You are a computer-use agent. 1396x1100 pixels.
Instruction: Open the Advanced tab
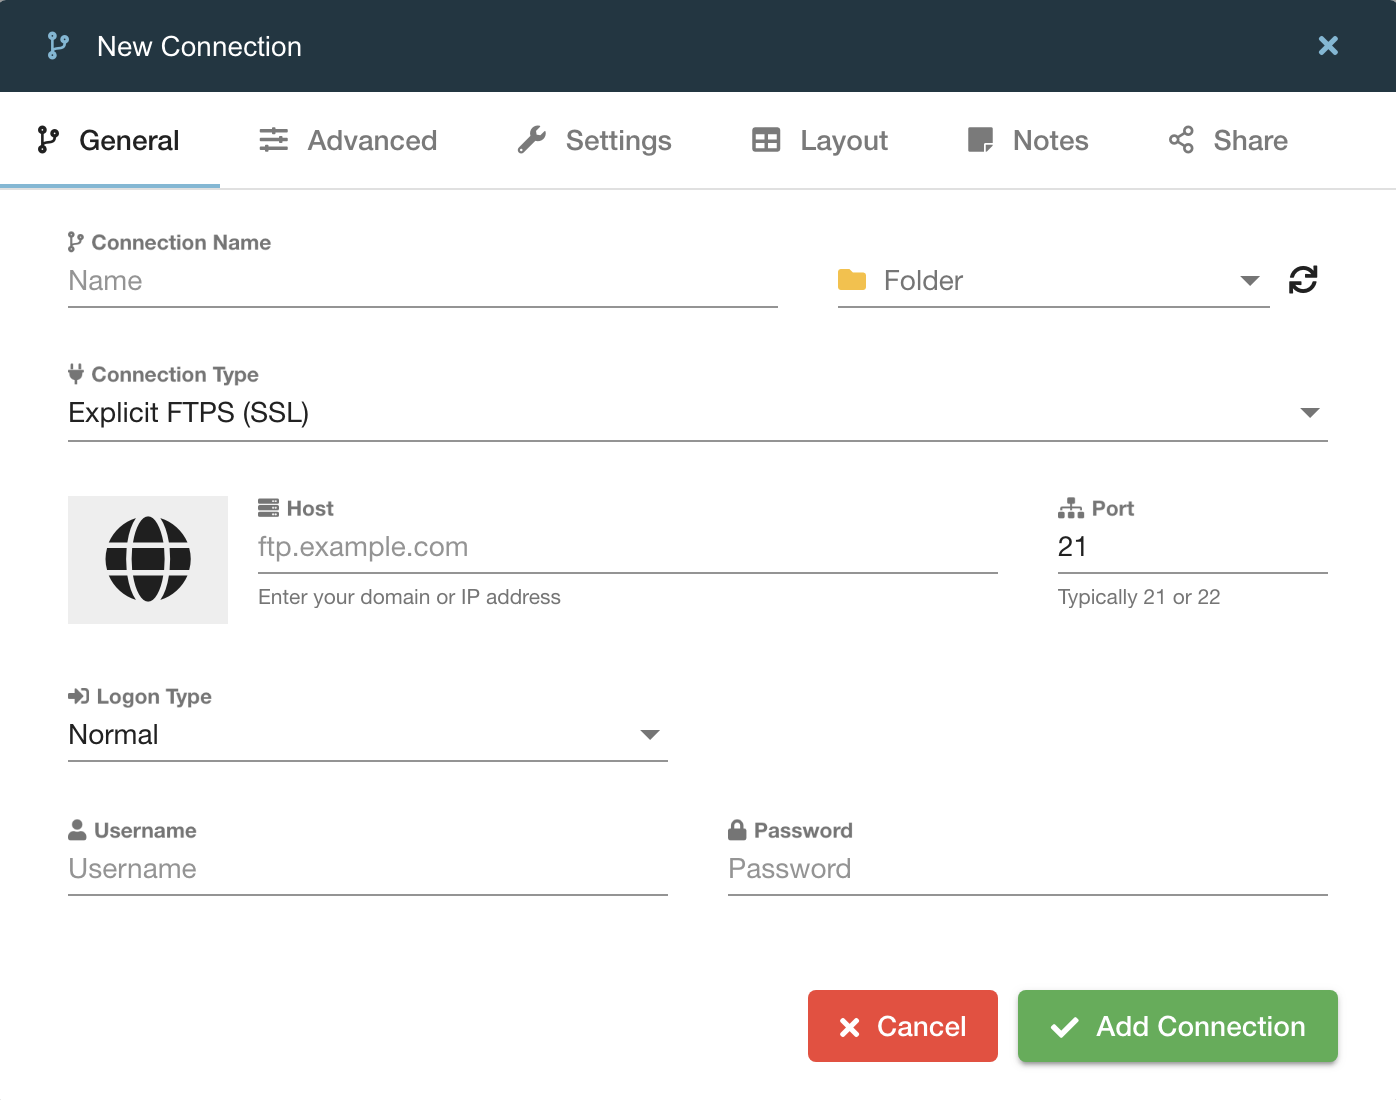click(348, 140)
